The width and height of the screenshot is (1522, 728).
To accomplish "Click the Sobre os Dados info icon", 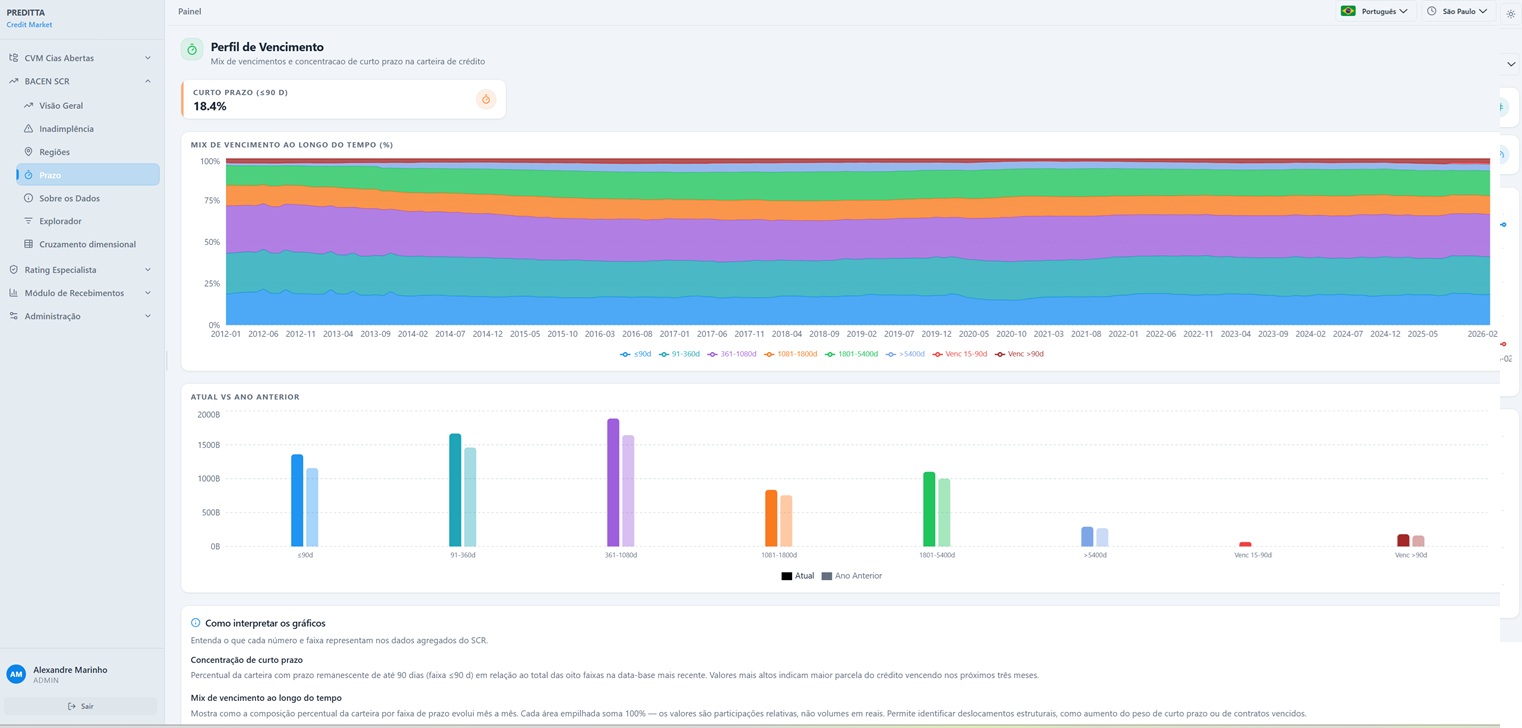I will [x=28, y=198].
